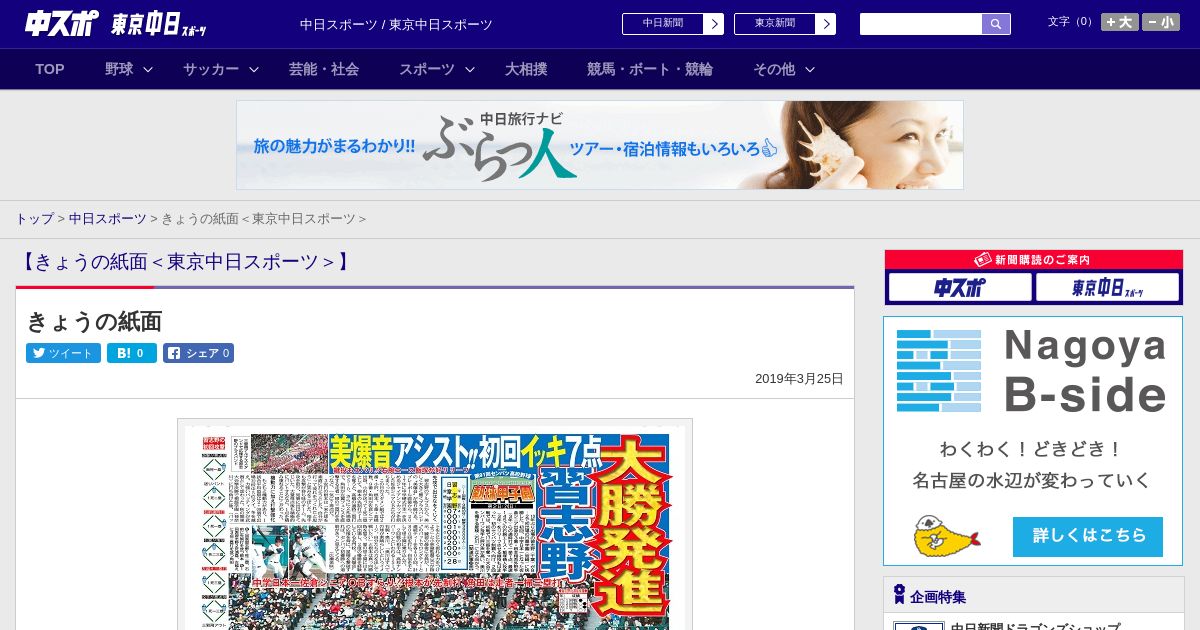Click the Facebook シェア button
1200x630 pixels.
point(198,353)
